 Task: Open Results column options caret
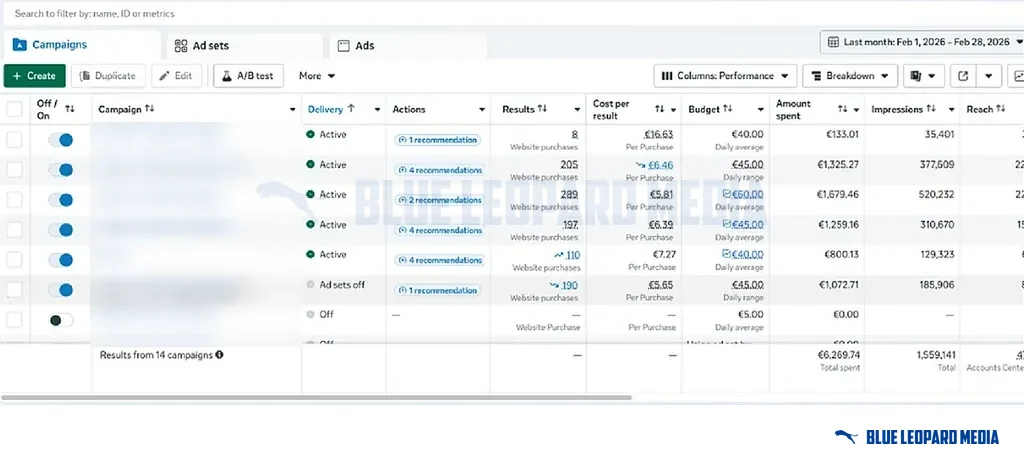click(x=577, y=110)
